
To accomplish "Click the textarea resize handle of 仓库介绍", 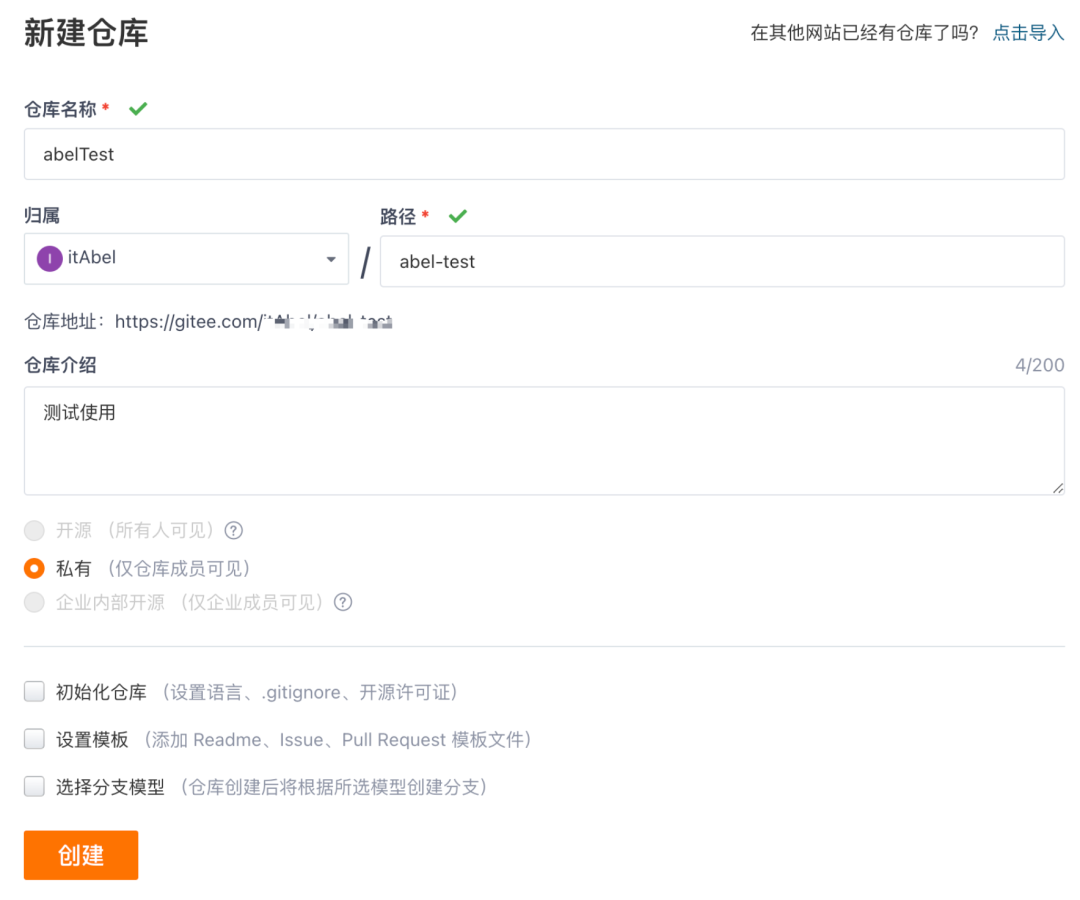I will coord(1058,488).
